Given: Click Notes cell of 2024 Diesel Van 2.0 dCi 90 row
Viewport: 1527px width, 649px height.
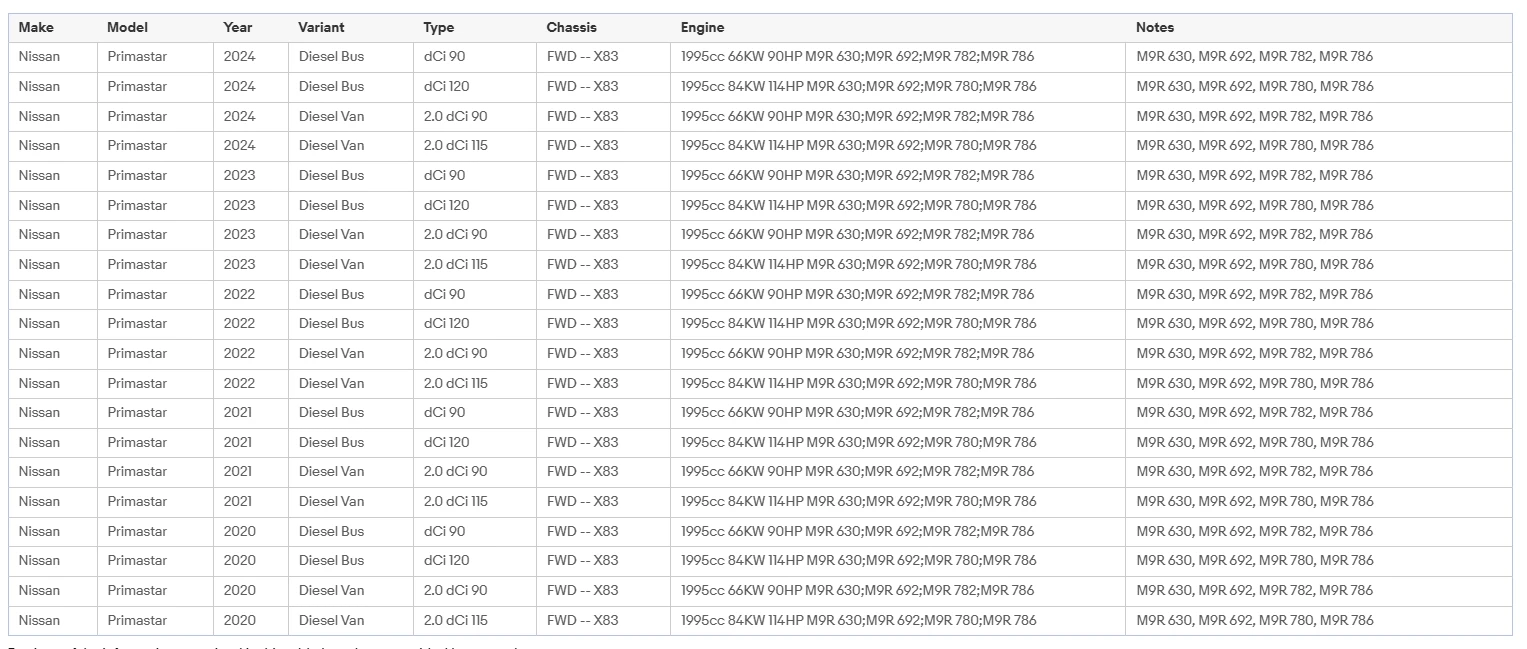Looking at the screenshot, I should (1255, 117).
